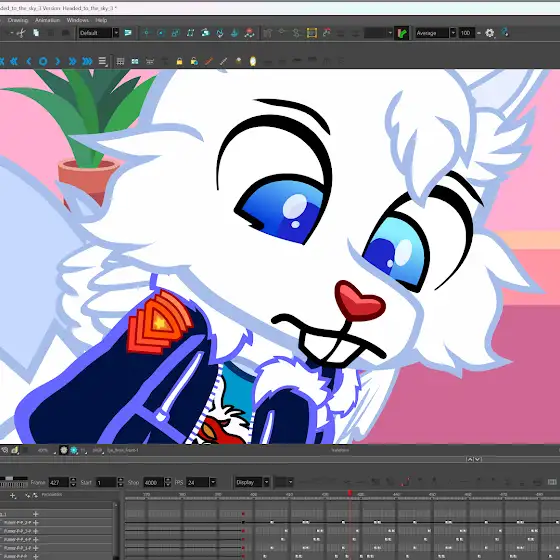Click the green easing icon
560x560 pixels.
(402, 33)
